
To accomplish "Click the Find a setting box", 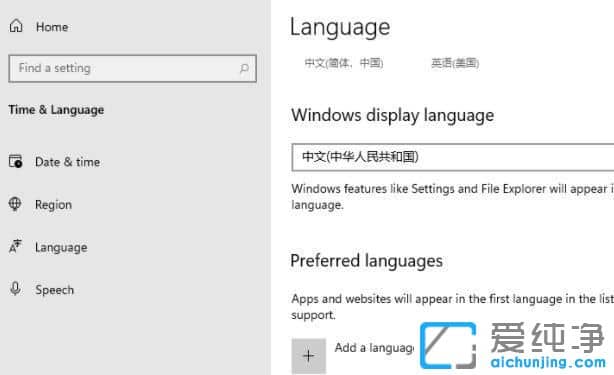I will (x=132, y=69).
